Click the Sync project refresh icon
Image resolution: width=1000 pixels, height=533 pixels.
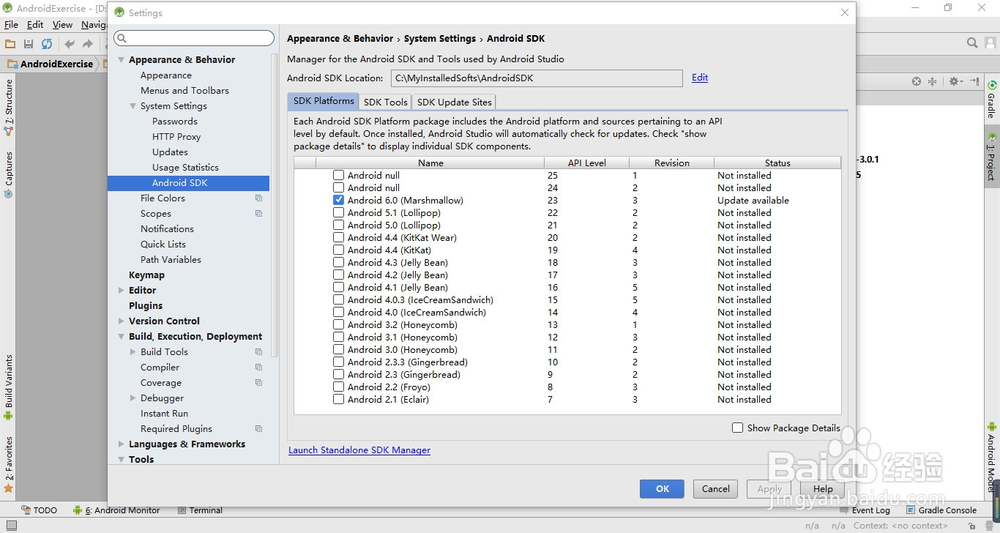(46, 44)
